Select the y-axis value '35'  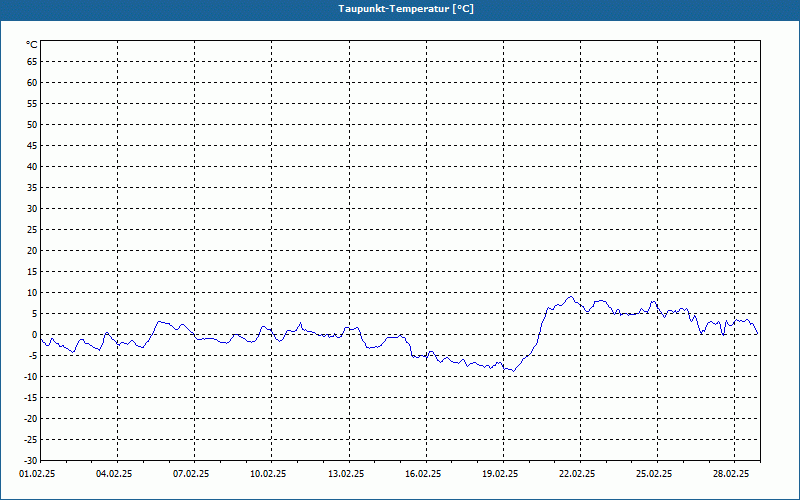(32, 188)
